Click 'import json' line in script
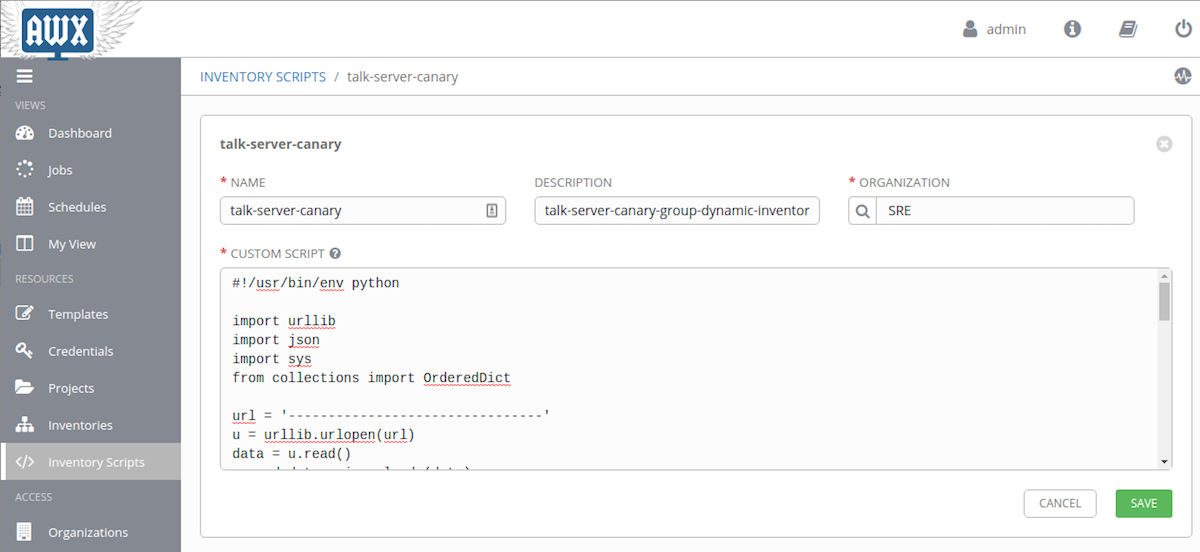The width and height of the screenshot is (1200, 552). [x=276, y=340]
